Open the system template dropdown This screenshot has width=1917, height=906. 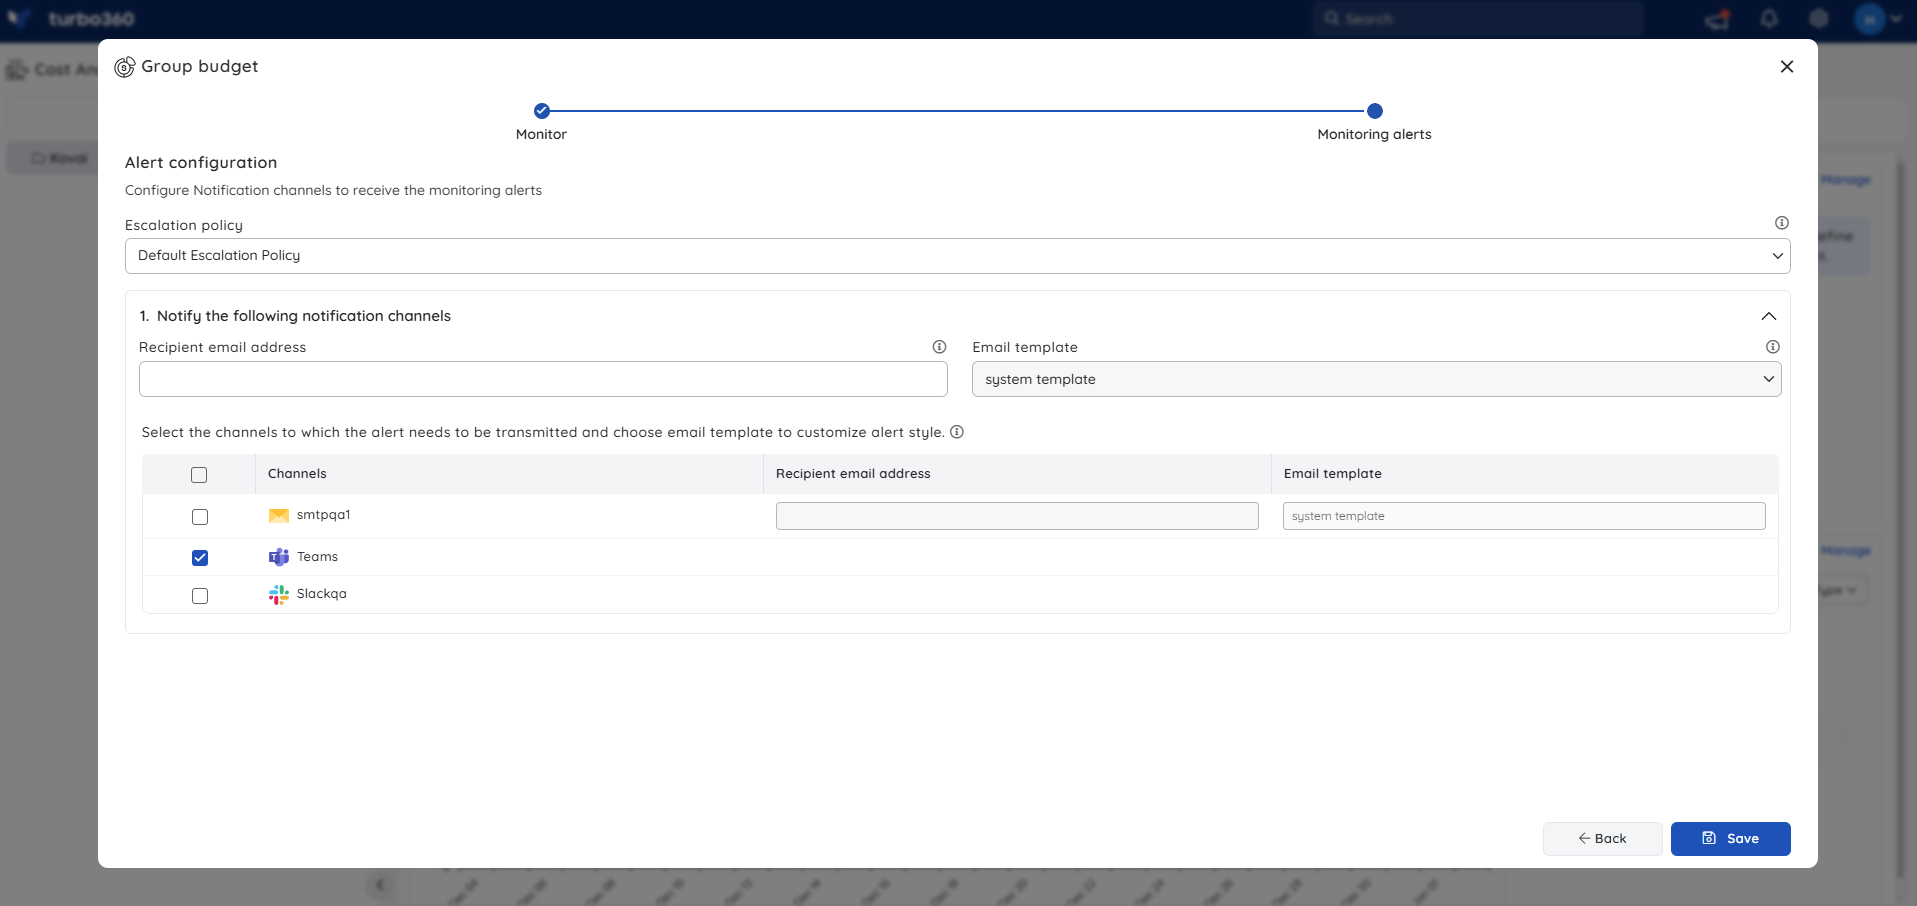(x=1376, y=379)
